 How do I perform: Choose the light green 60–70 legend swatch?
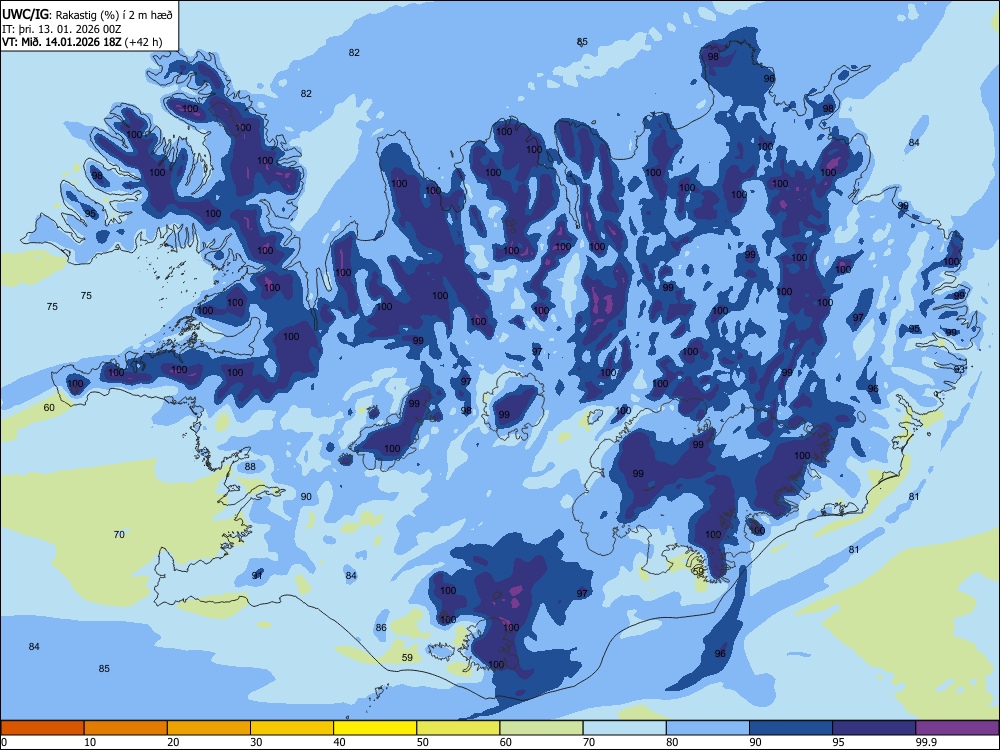[x=541, y=728]
